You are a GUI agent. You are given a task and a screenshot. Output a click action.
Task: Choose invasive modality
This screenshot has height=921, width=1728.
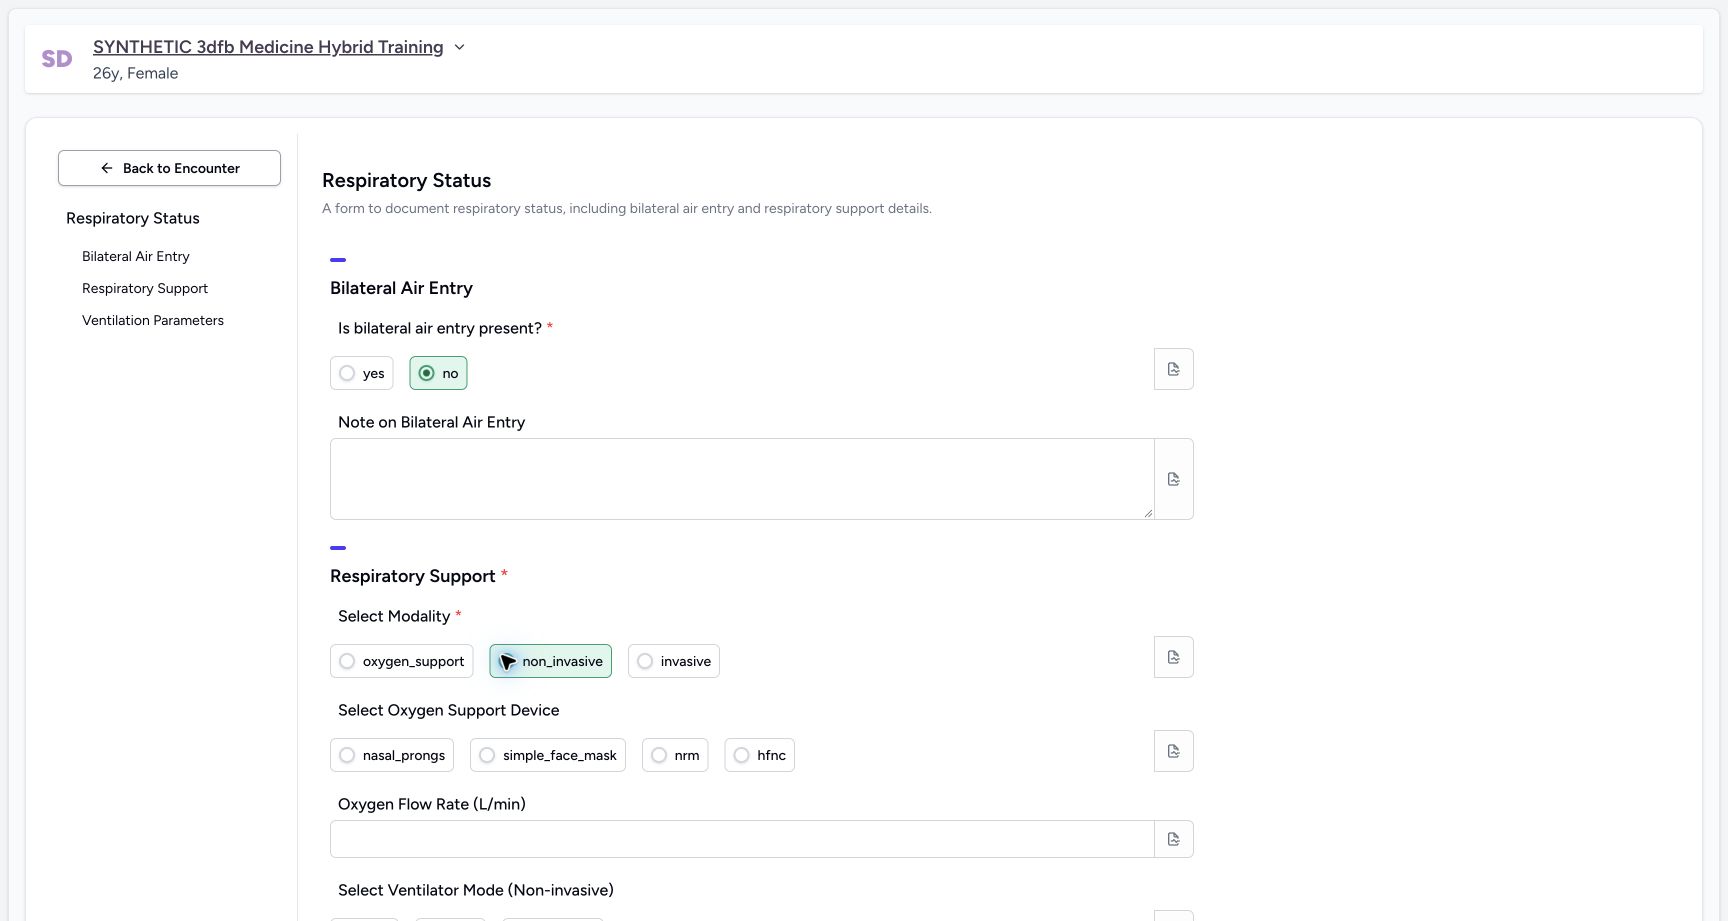(673, 661)
